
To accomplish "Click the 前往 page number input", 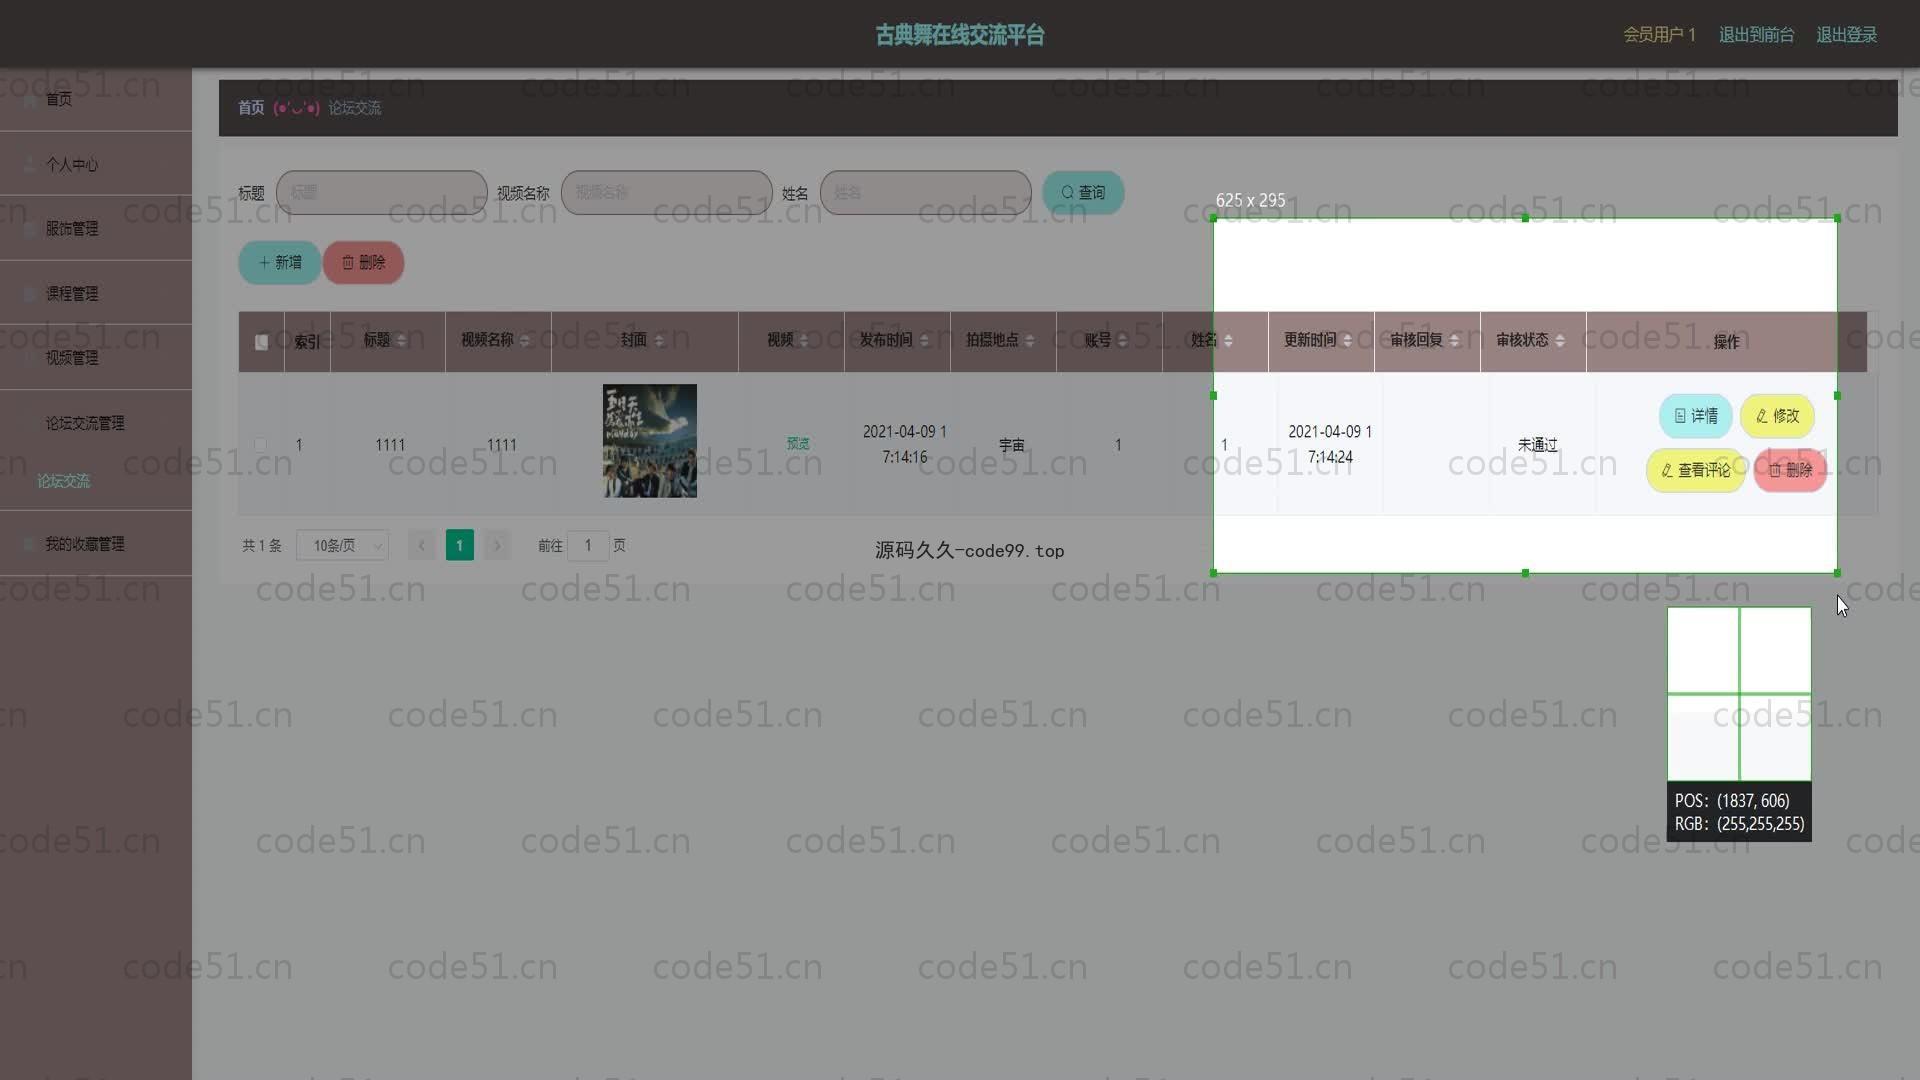I will coord(588,545).
